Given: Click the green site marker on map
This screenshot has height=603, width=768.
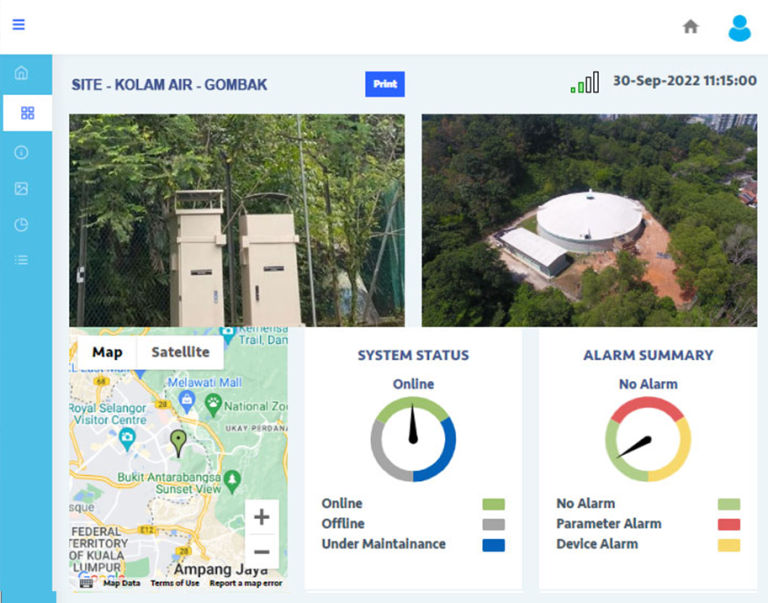Looking at the screenshot, I should tap(178, 441).
